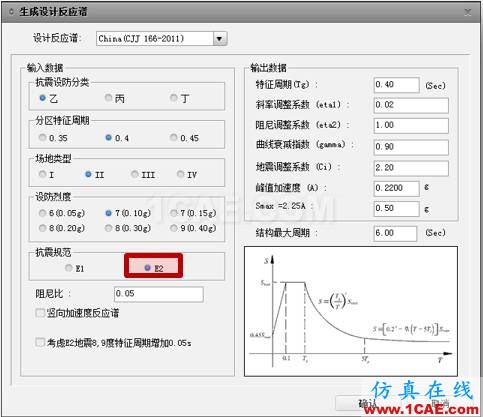Click the Smax 0.50 field
The height and width of the screenshot is (417, 483).
(x=396, y=209)
